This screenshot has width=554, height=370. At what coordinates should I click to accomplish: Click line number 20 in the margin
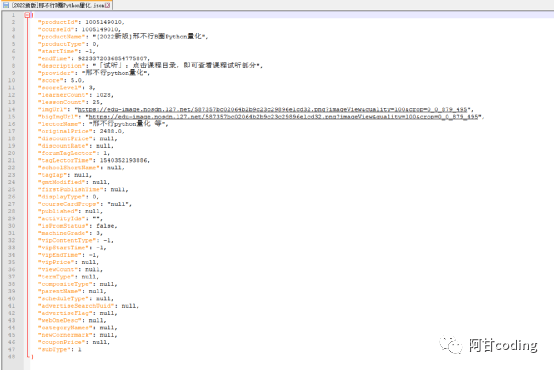pos(12,153)
